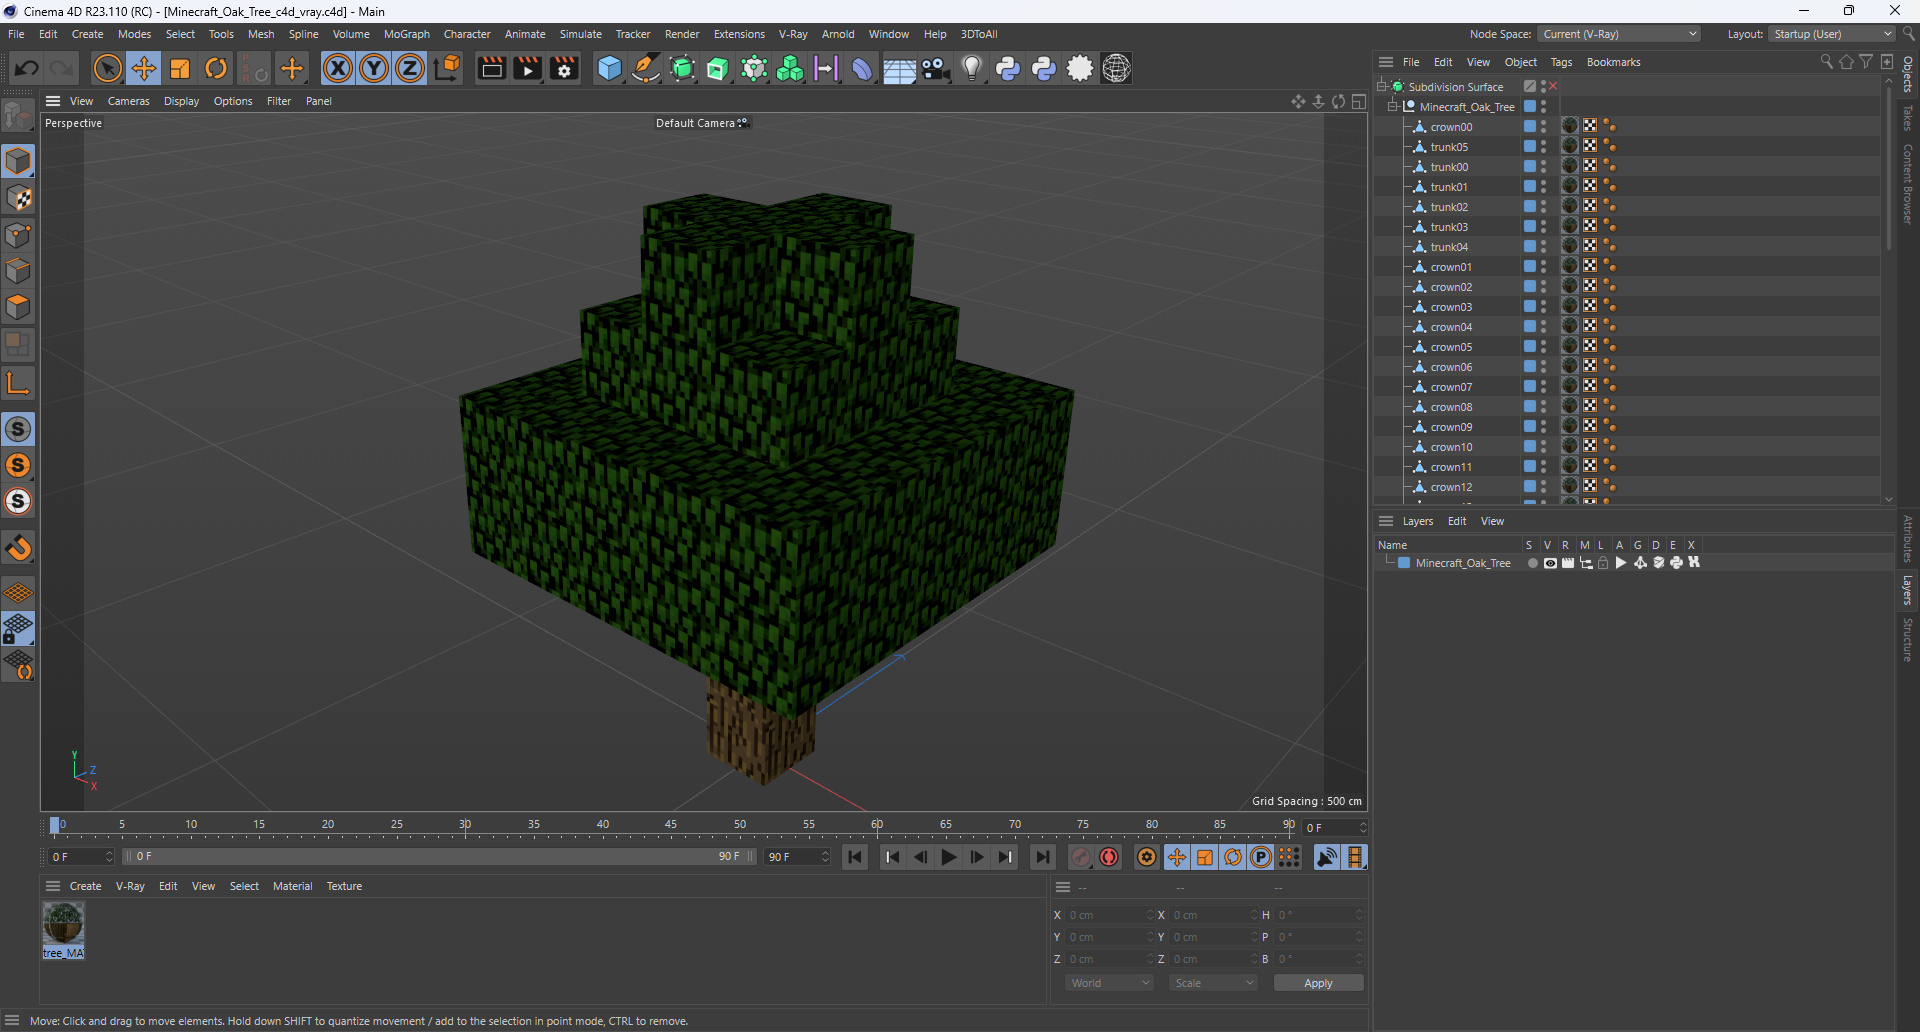
Task: Toggle Autokeying button
Action: (1109, 857)
